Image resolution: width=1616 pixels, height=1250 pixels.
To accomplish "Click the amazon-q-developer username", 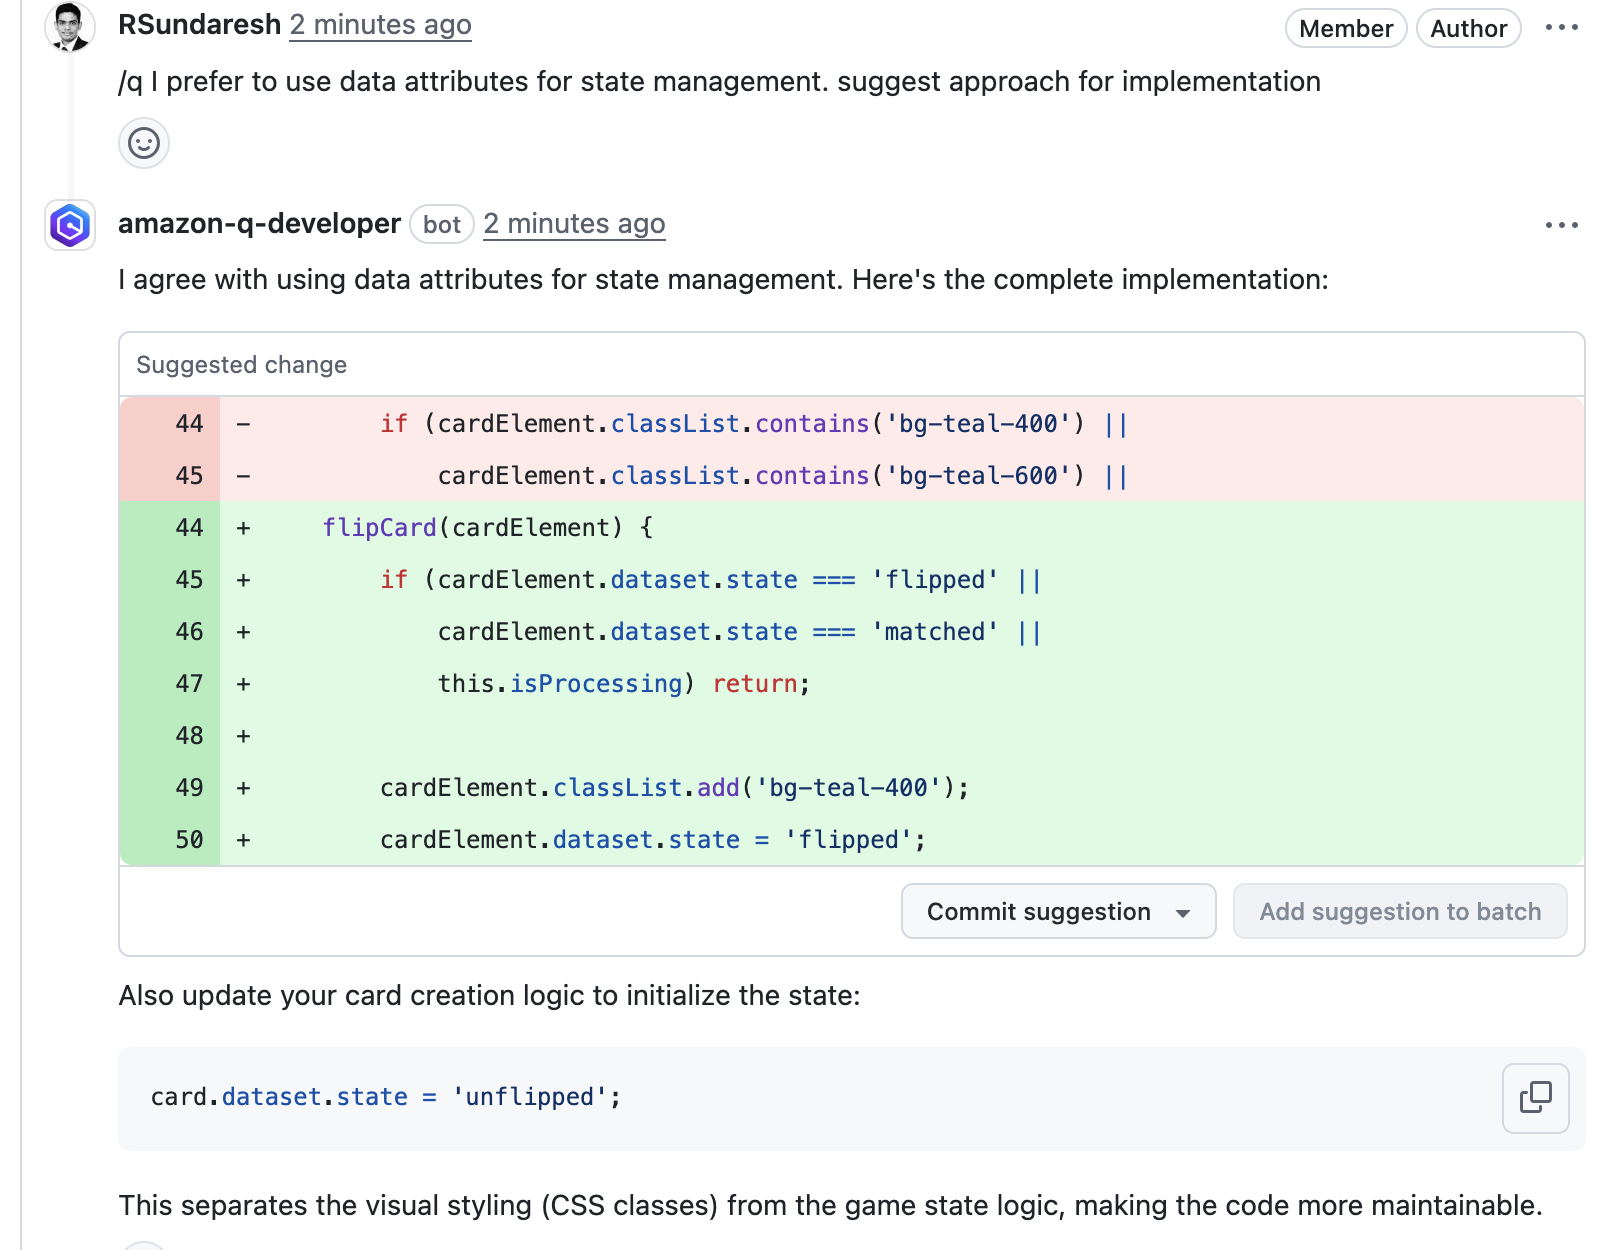I will [x=260, y=224].
